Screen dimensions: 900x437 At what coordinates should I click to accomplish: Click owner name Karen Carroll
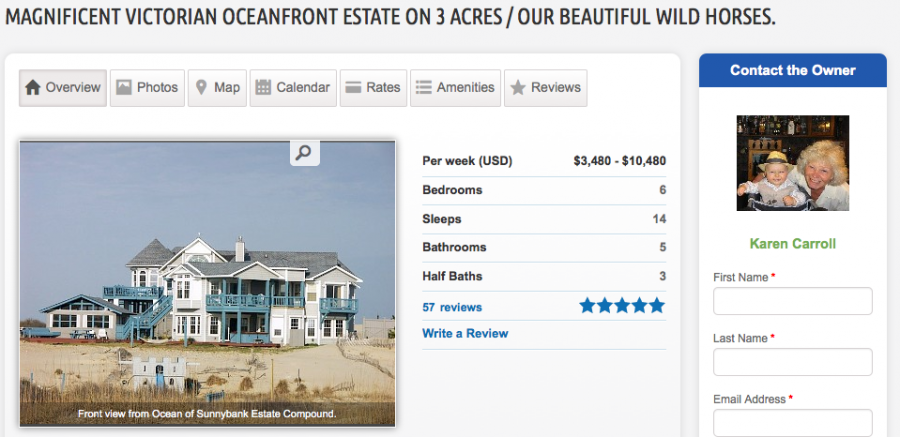792,244
